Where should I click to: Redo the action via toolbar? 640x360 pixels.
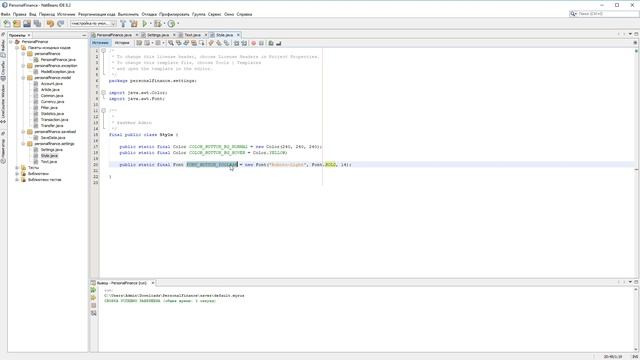(60, 24)
